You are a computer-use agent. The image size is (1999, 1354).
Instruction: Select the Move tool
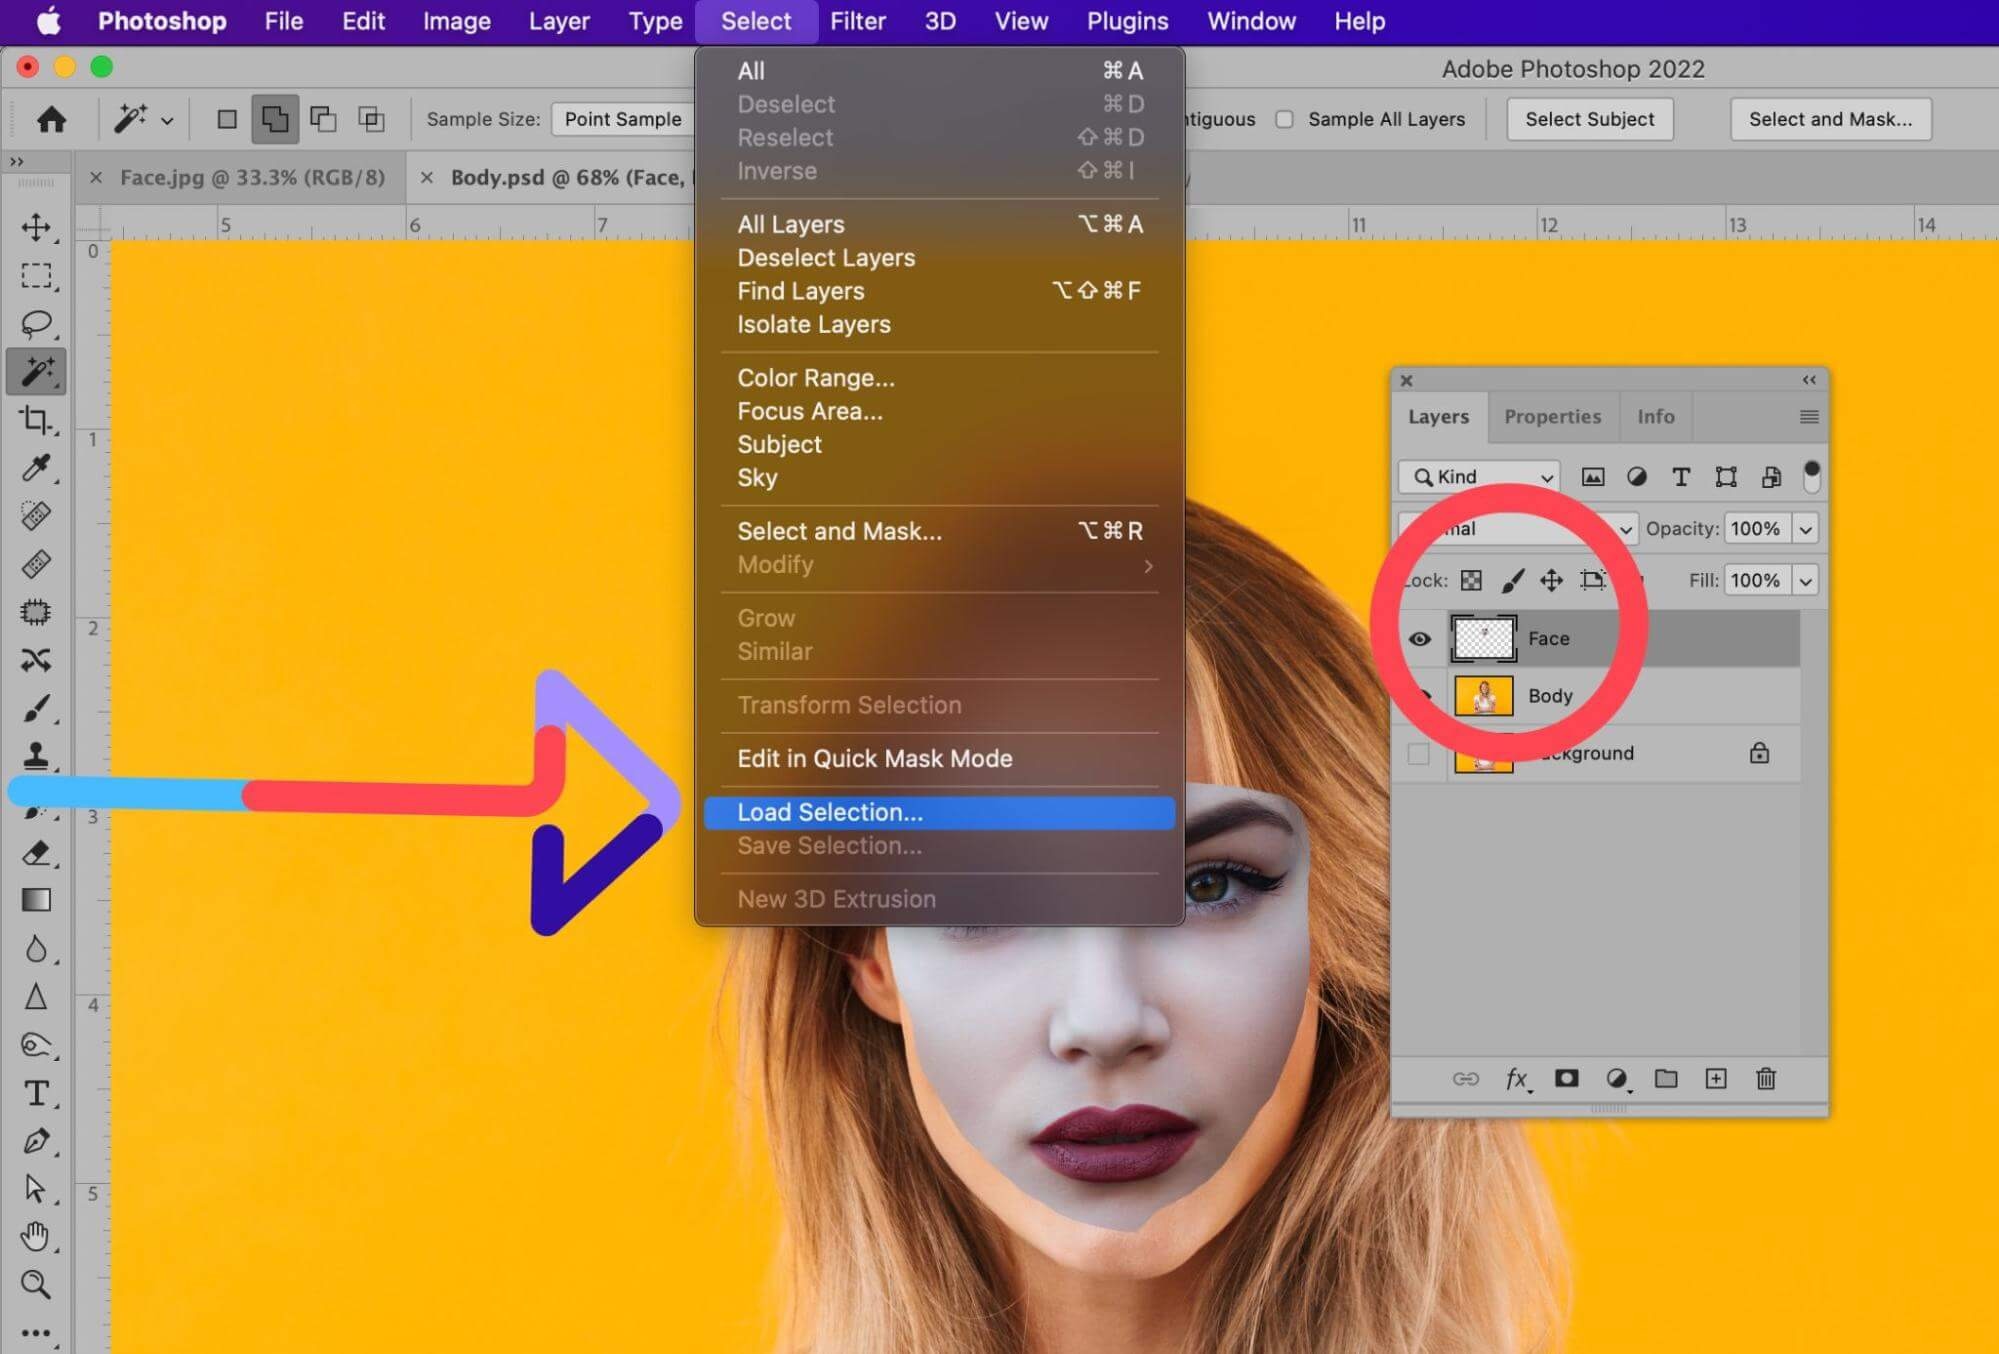(37, 227)
